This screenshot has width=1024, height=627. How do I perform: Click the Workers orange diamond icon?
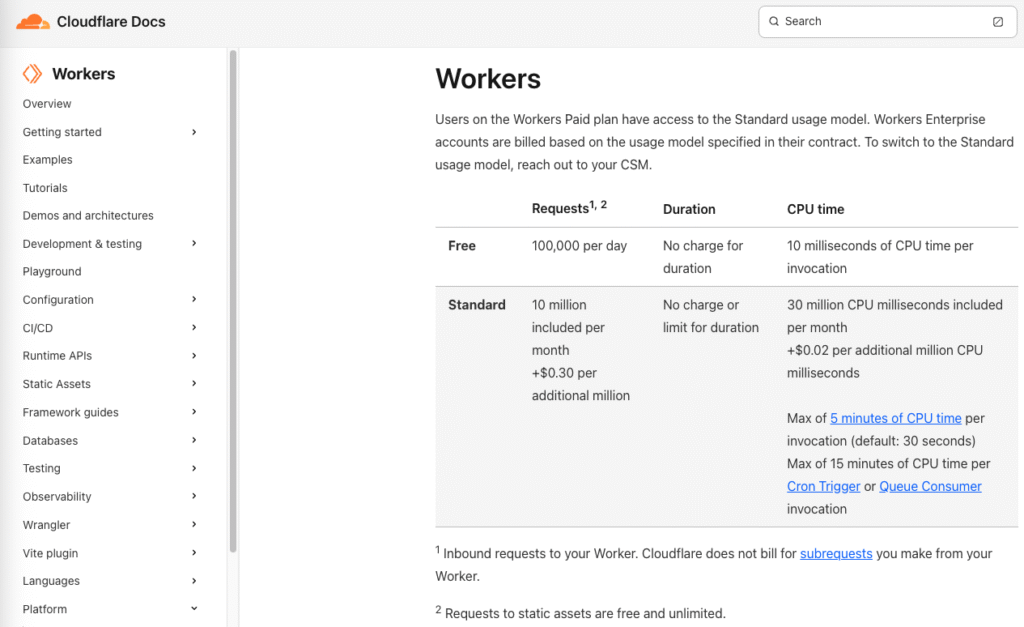coord(32,74)
